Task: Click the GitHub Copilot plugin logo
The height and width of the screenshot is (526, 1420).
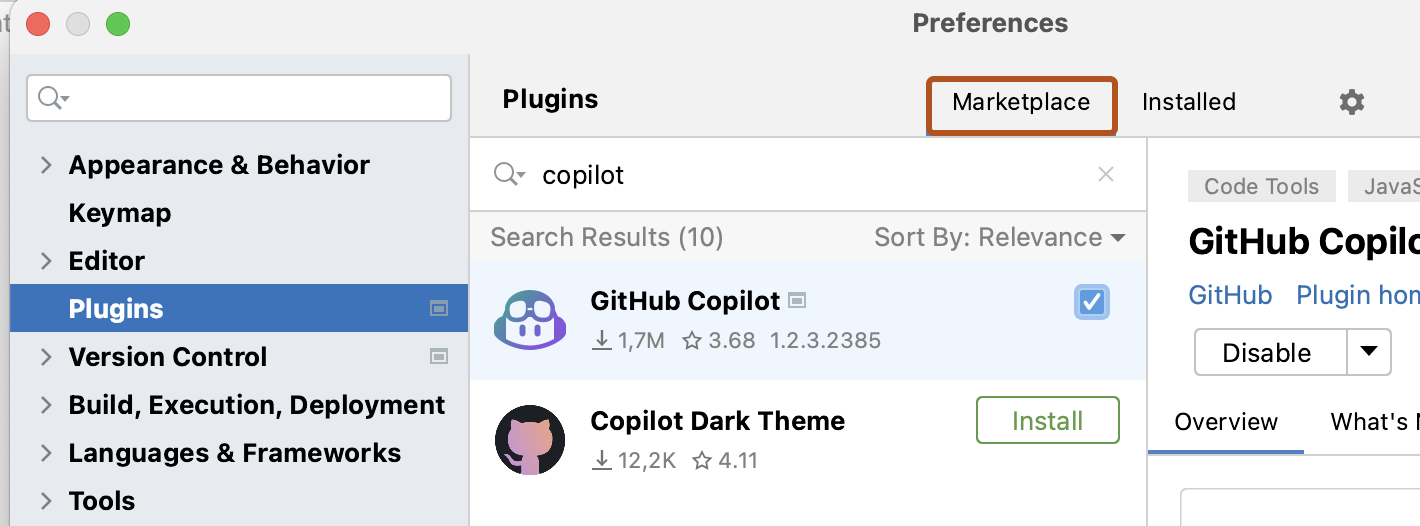Action: coord(530,320)
